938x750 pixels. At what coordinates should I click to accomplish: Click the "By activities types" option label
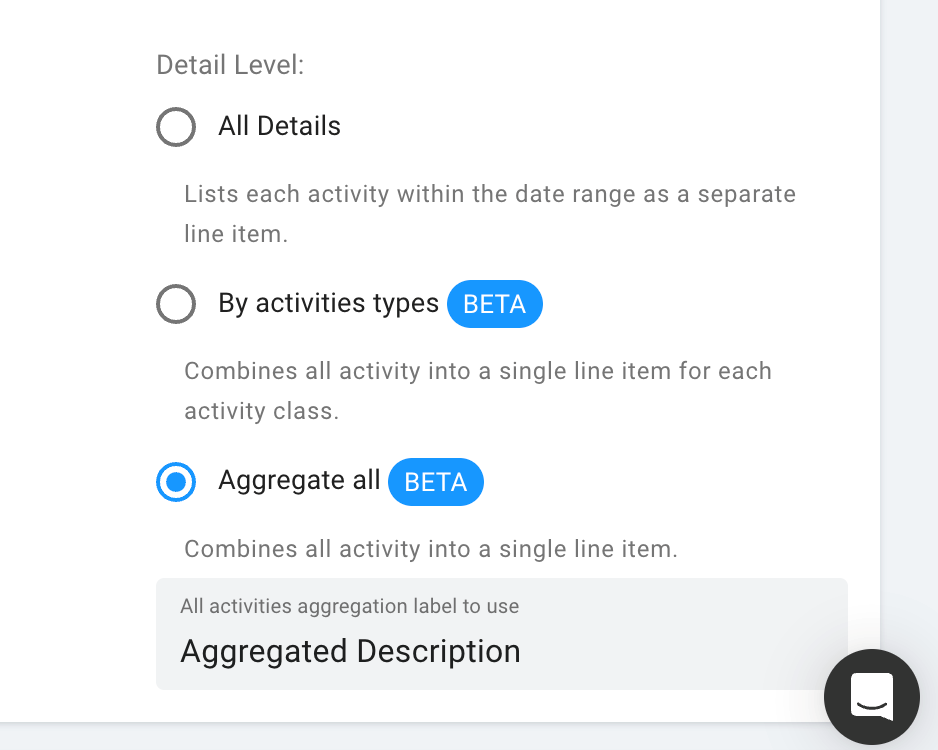tap(328, 303)
